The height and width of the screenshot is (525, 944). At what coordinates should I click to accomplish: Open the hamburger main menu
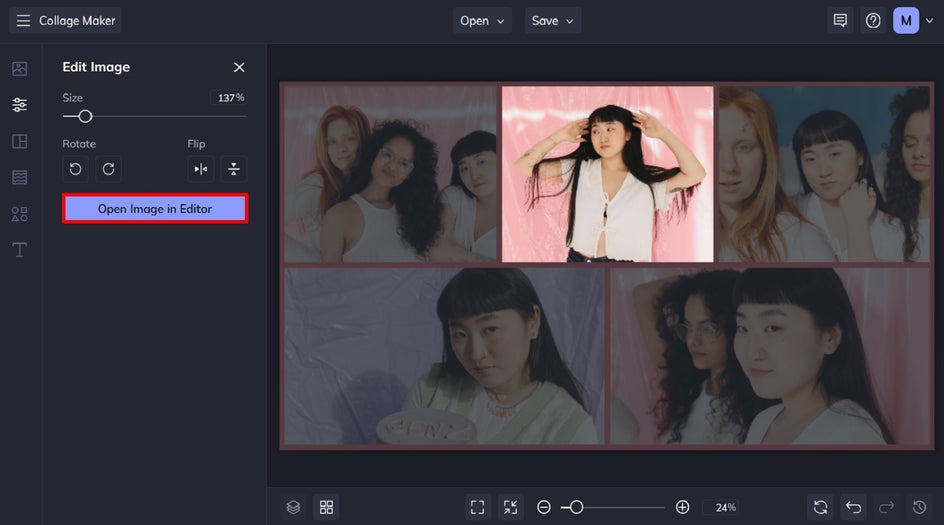(23, 20)
